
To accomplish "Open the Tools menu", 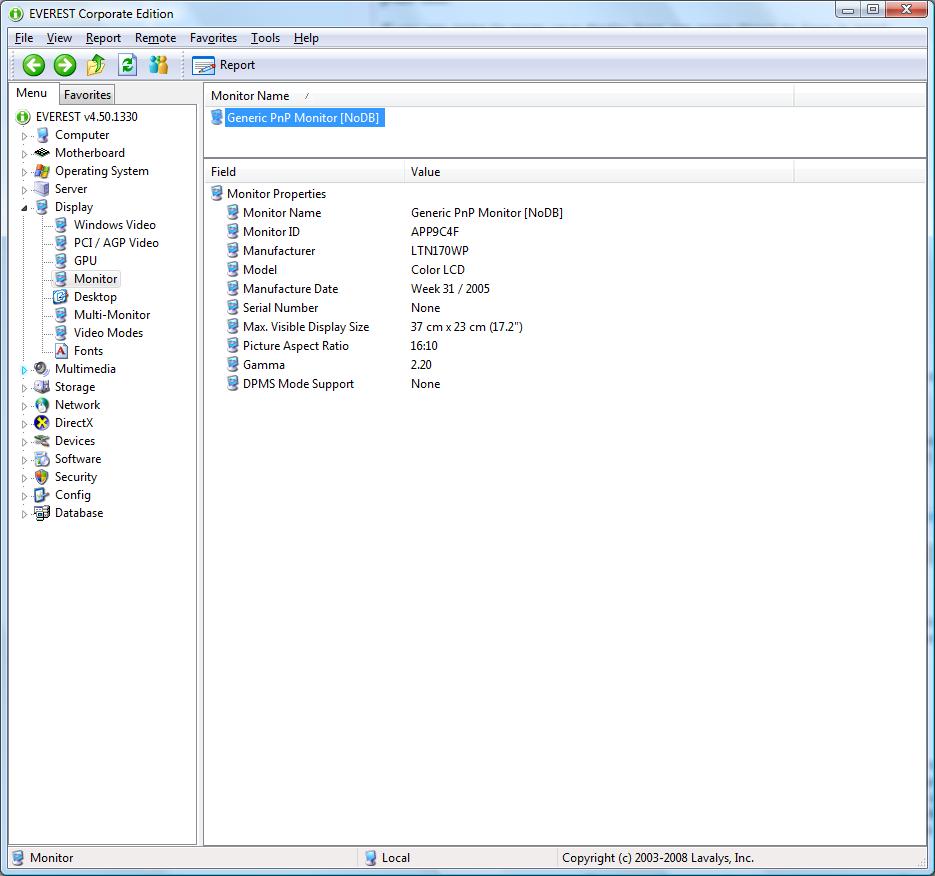I will (x=265, y=38).
